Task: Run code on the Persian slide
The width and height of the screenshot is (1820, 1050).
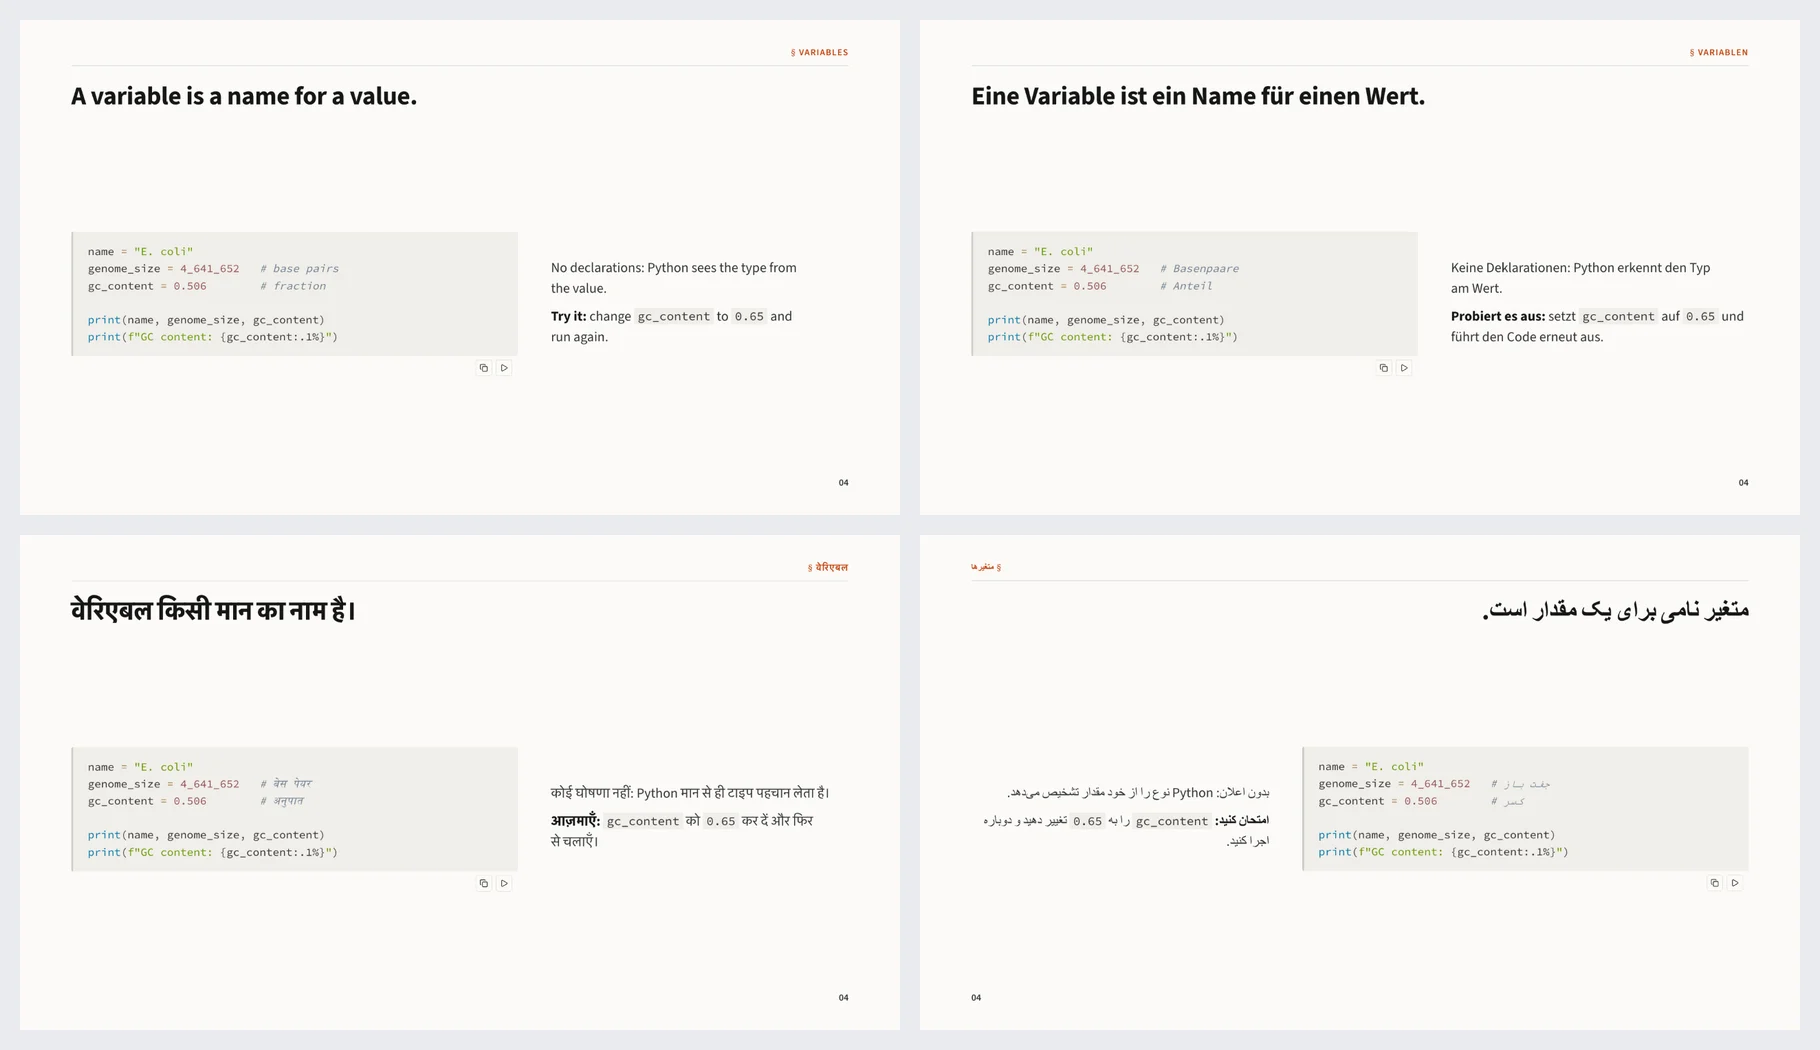Action: coord(1735,883)
